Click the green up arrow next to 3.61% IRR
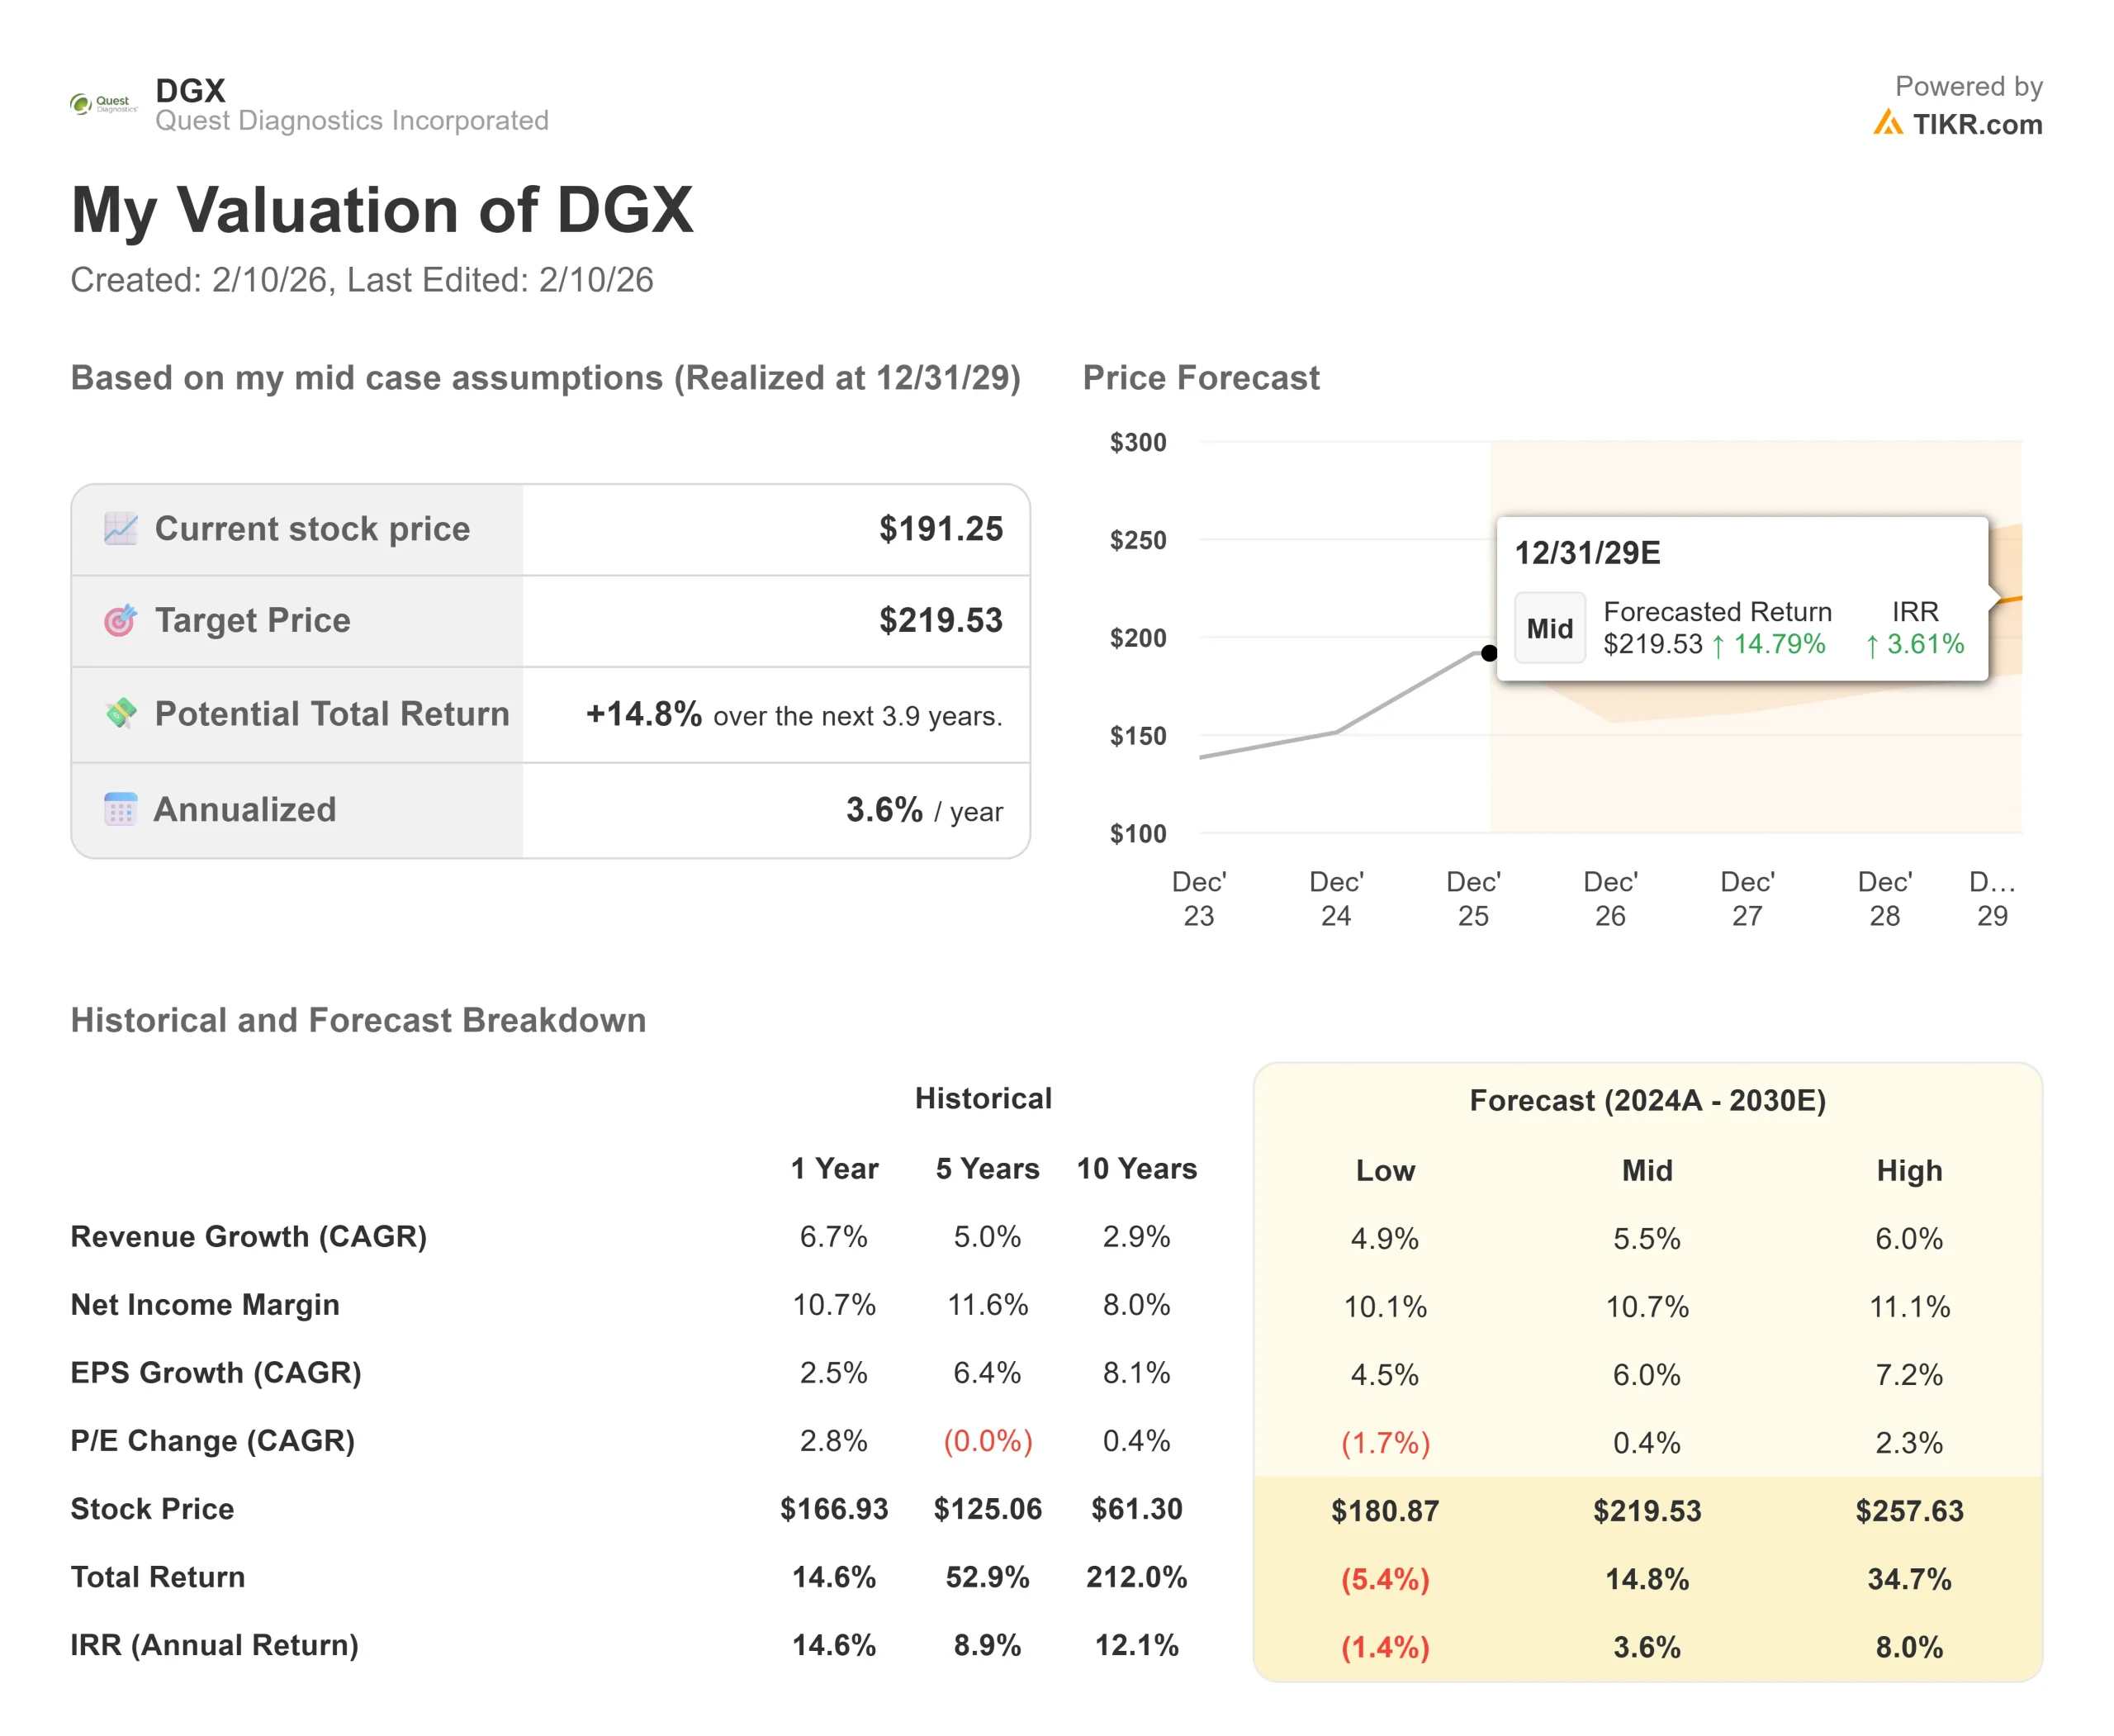 point(1872,645)
